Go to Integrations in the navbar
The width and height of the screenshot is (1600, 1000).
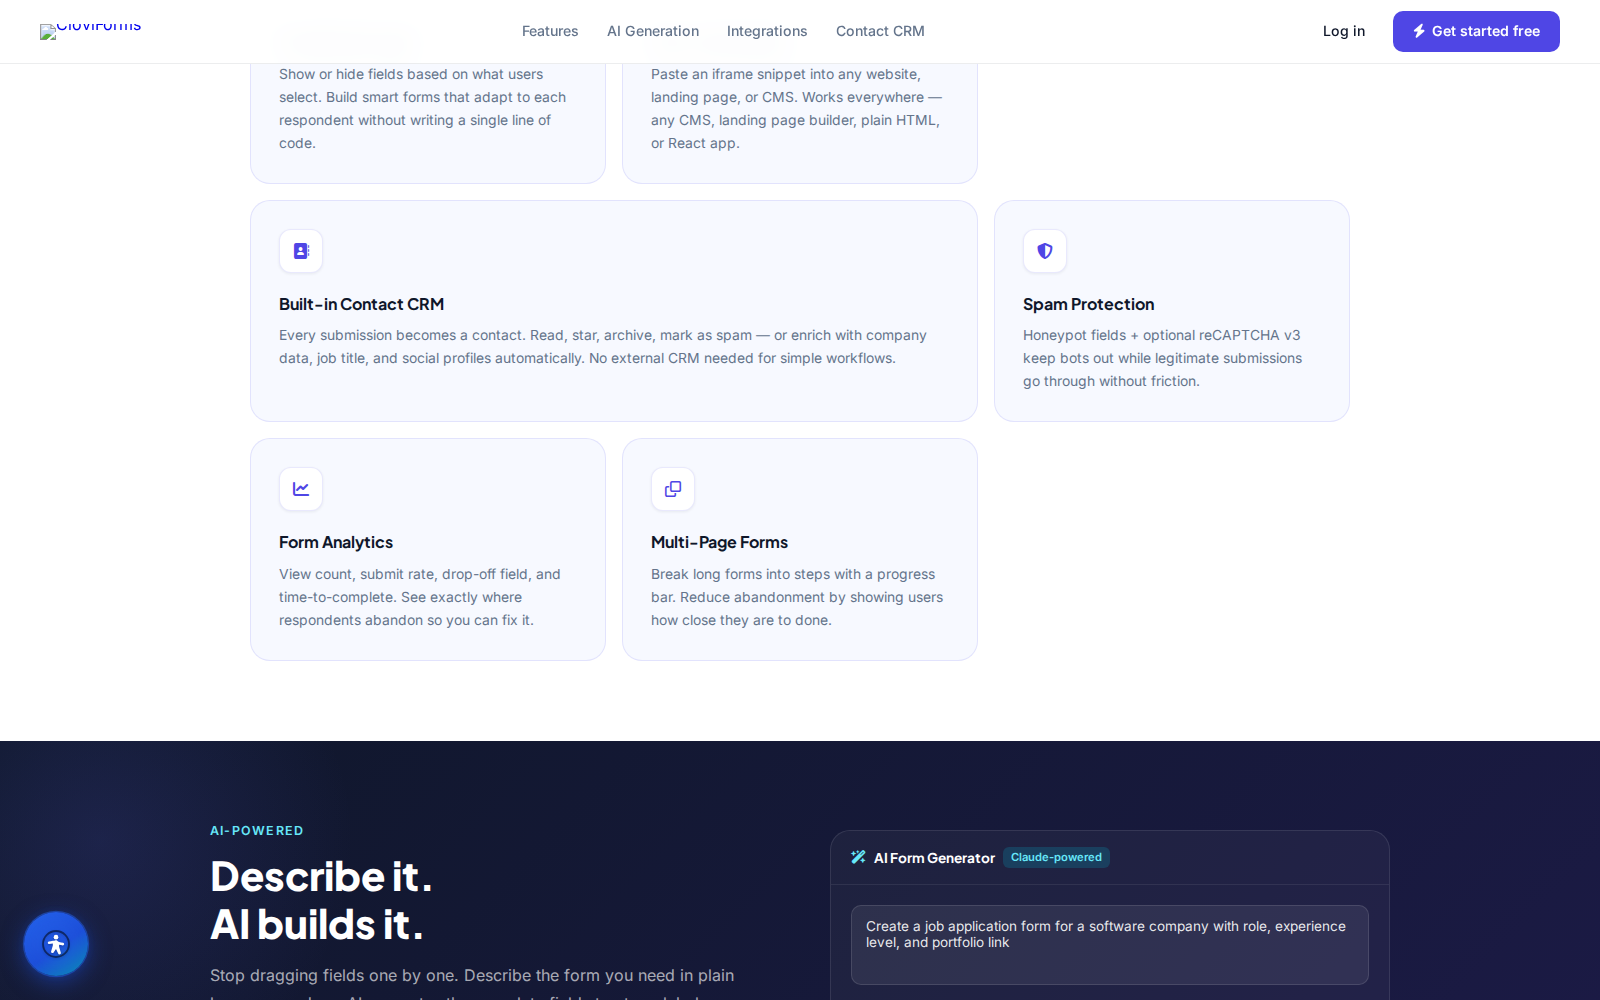click(x=767, y=31)
